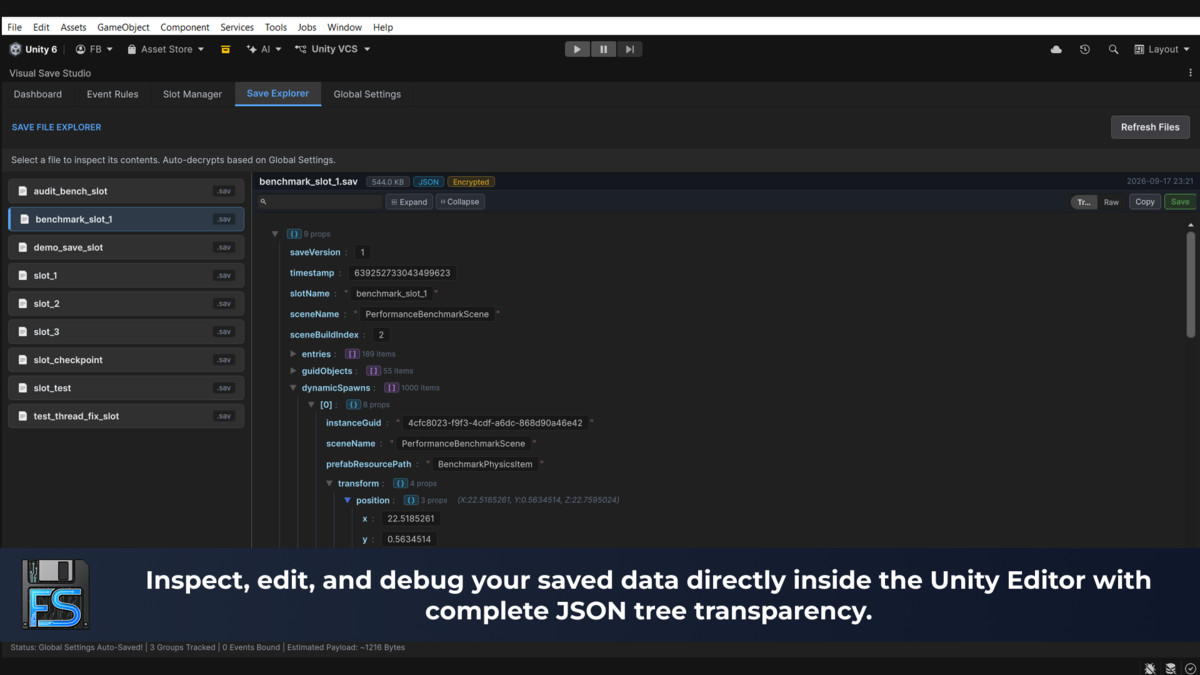Expand the entries array
Screen dimensions: 1200x675
coord(293,354)
